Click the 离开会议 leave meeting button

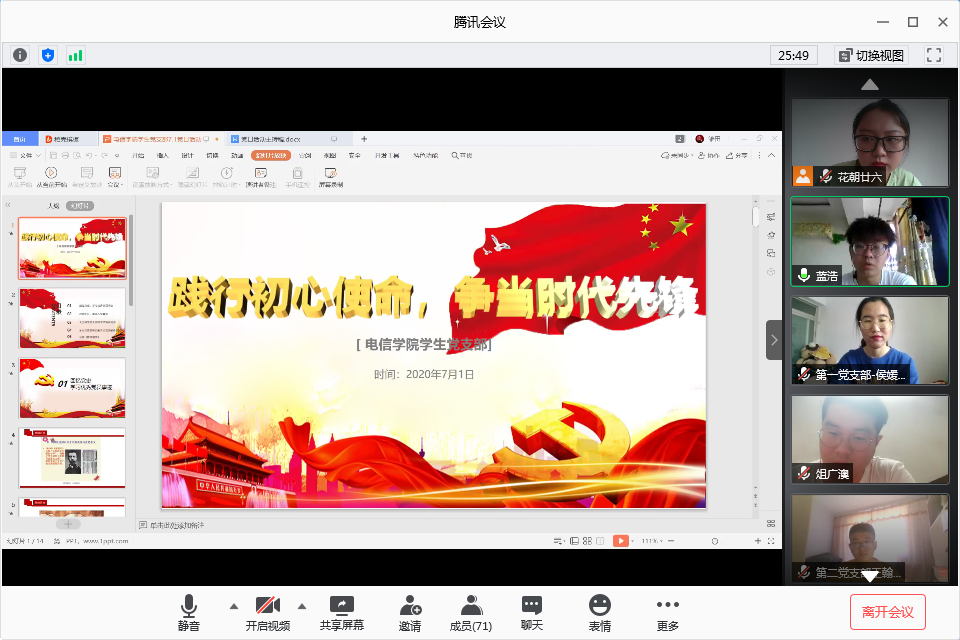pos(888,611)
